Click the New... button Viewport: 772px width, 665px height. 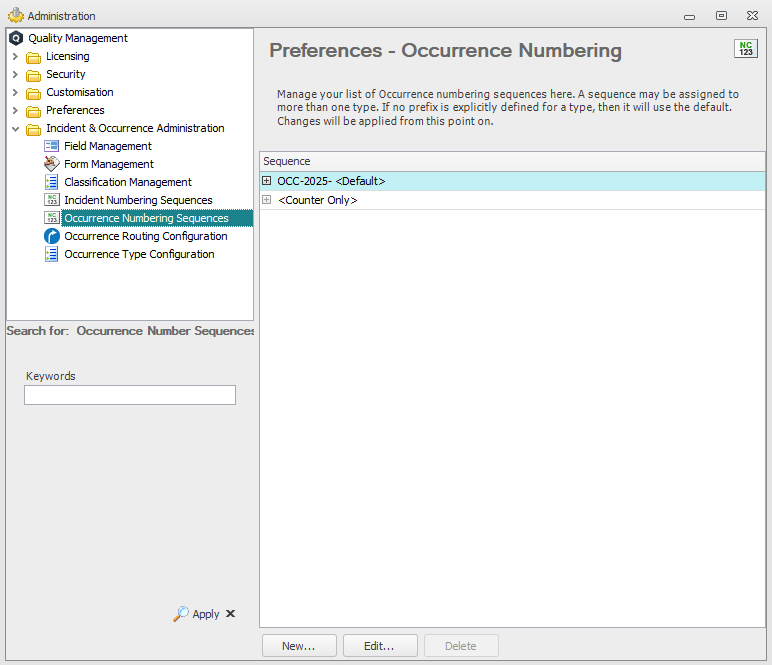coord(299,646)
